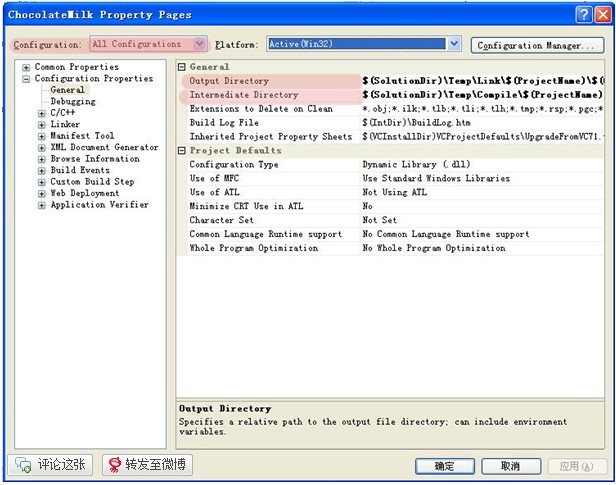
Task: Expand the Web Deployment node
Action: coord(42,194)
